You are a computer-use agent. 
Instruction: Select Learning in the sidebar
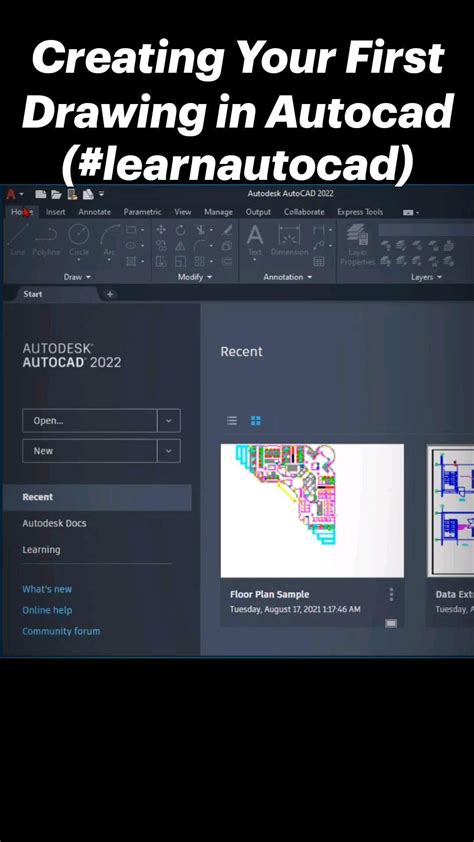[41, 550]
